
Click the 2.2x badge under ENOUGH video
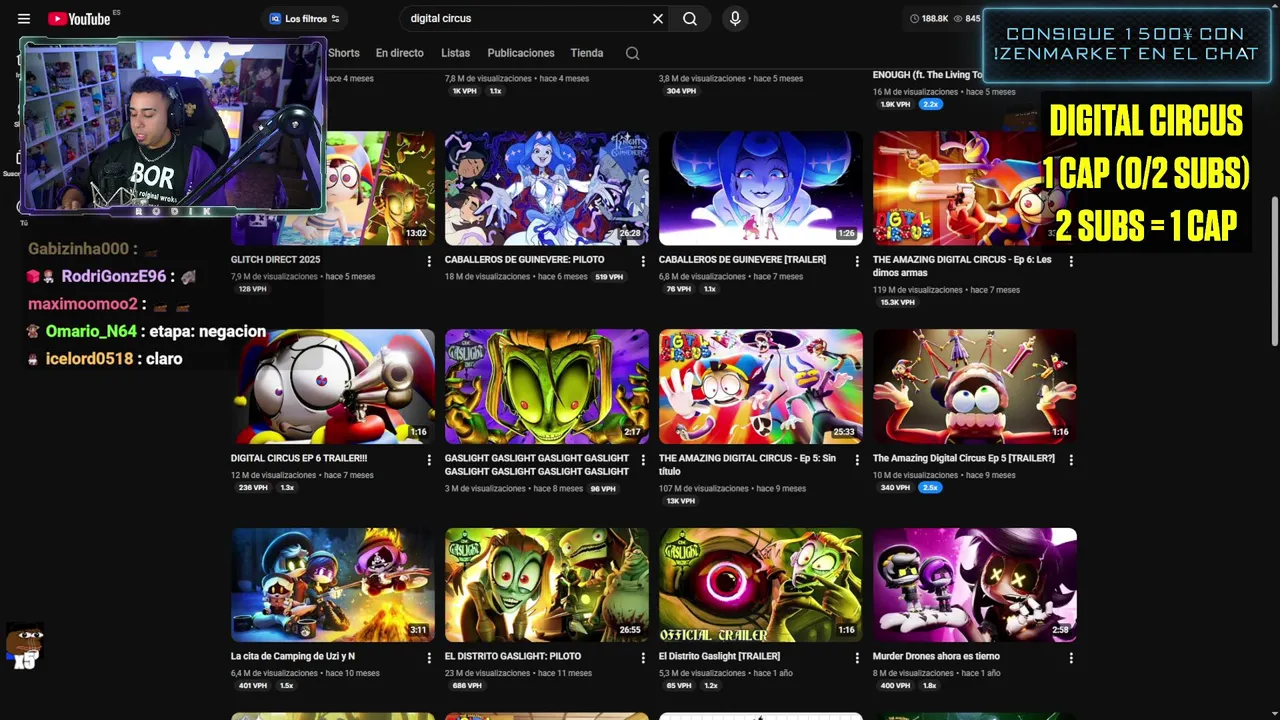[931, 104]
